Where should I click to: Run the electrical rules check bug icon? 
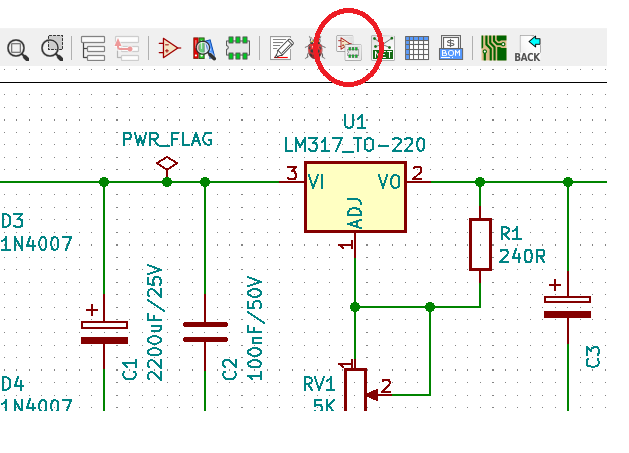(x=314, y=47)
